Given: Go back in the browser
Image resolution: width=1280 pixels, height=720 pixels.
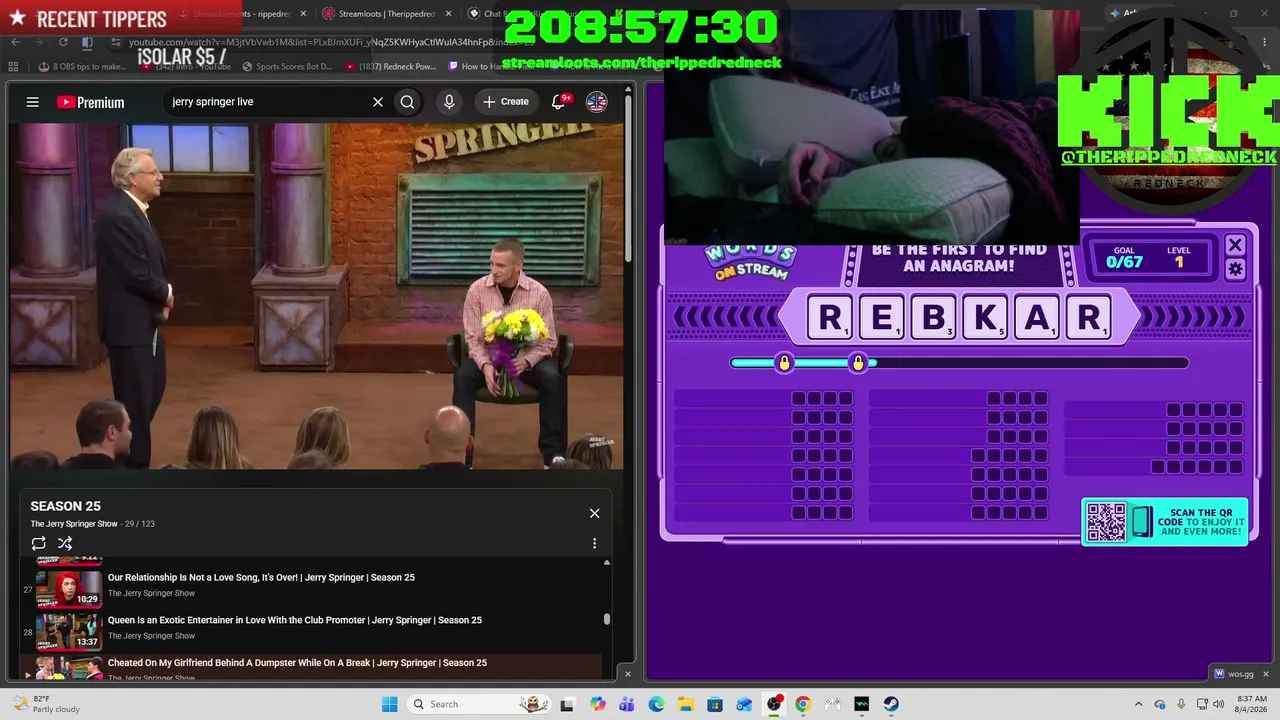Looking at the screenshot, I should [15, 42].
